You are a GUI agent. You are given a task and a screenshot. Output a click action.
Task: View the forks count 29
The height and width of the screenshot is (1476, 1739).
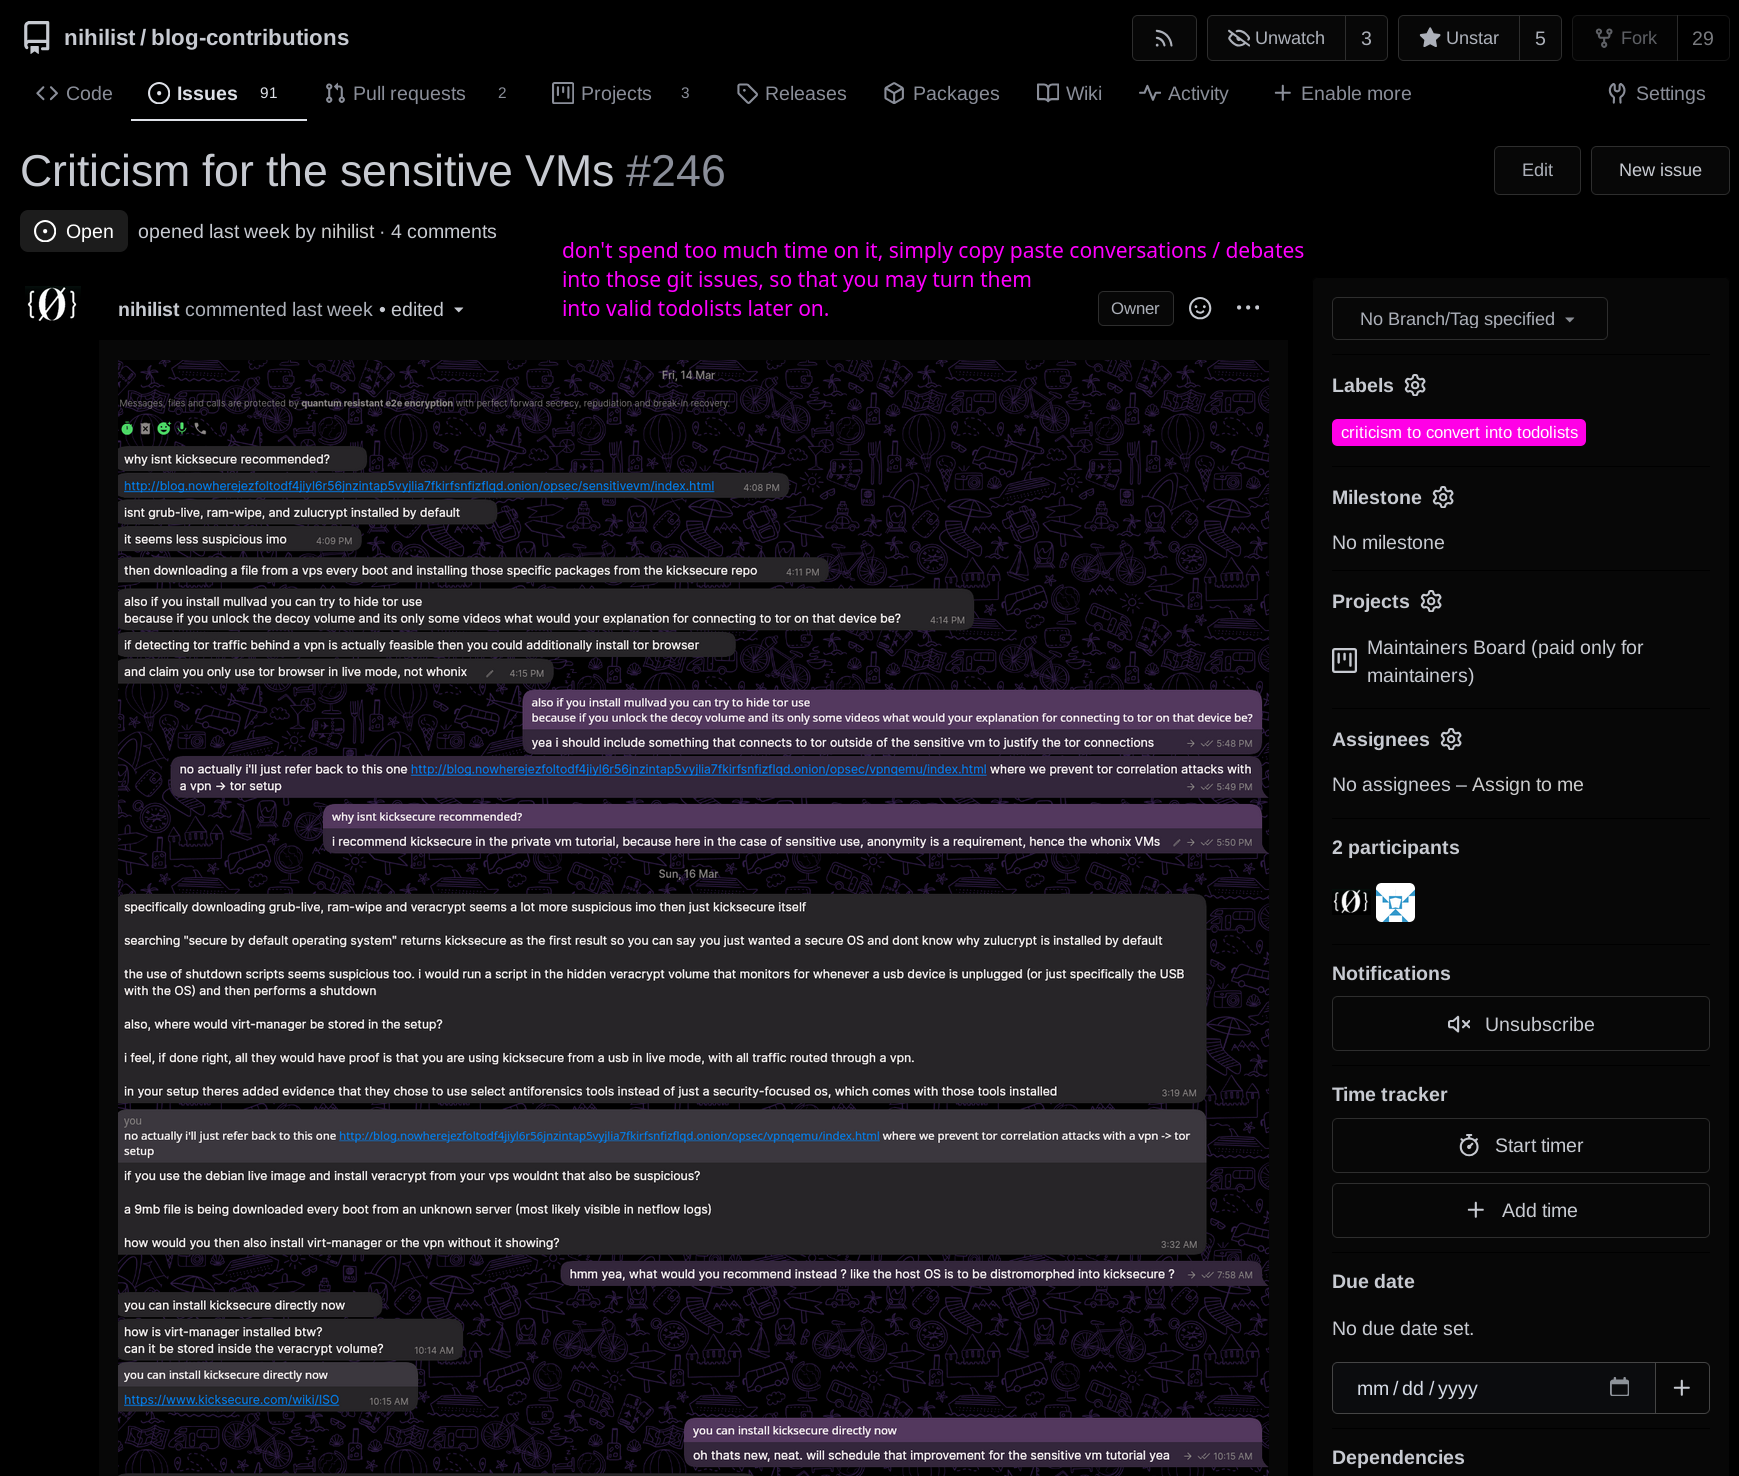1703,38
